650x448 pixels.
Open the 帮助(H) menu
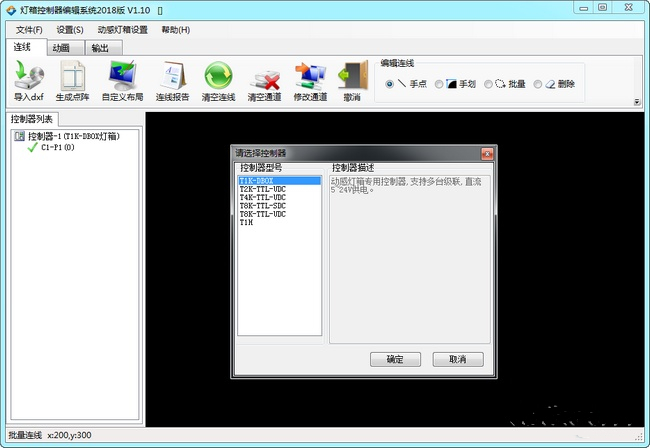[176, 30]
